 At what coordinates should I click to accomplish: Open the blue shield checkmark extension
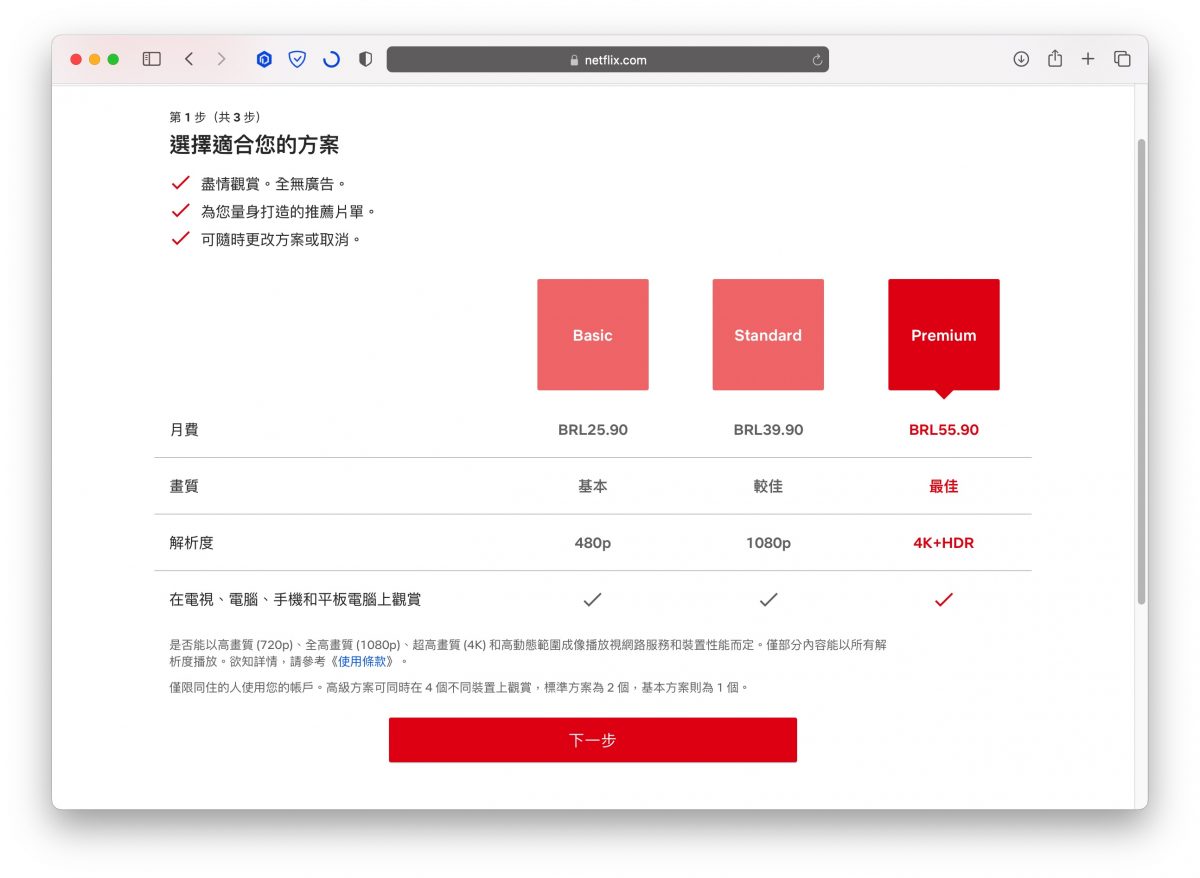click(297, 59)
